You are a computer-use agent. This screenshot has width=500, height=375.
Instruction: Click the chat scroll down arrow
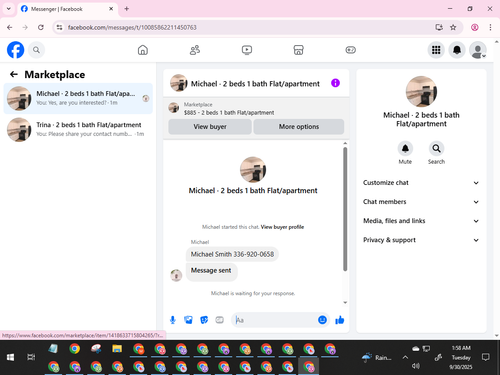point(345,302)
